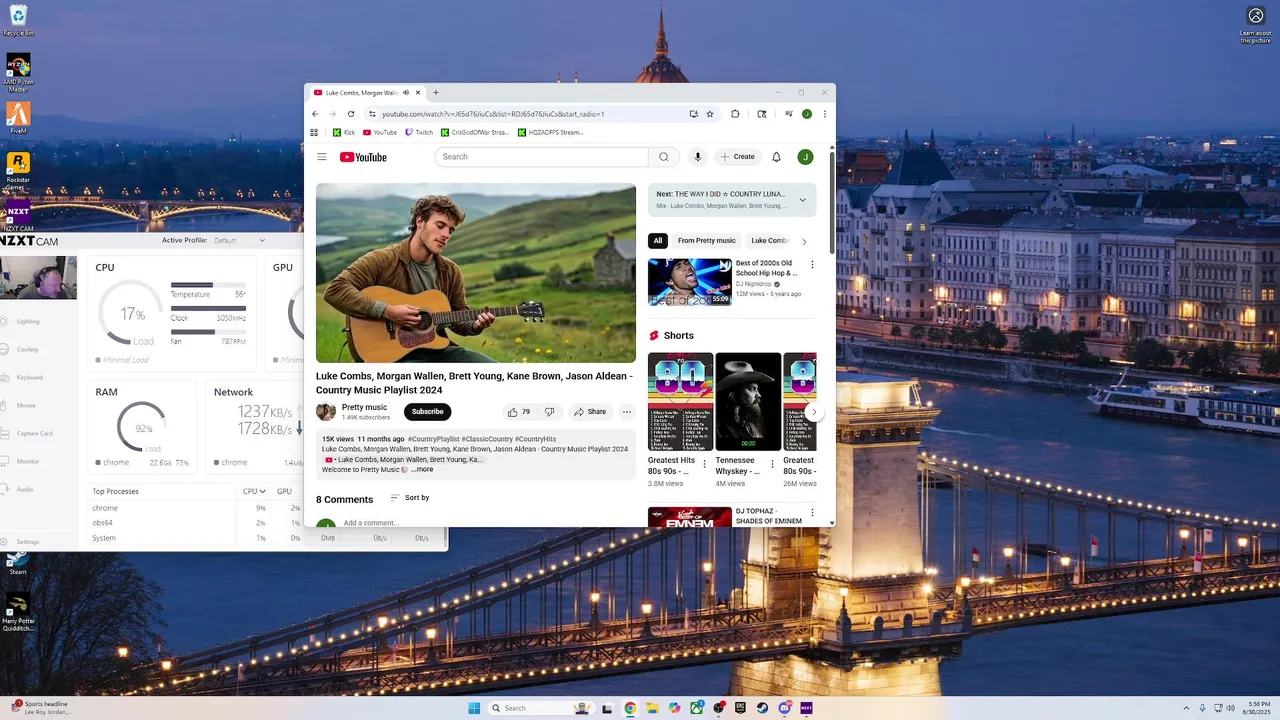The image size is (1280, 720).
Task: Open options for Best of 2000s video
Action: coord(812,265)
